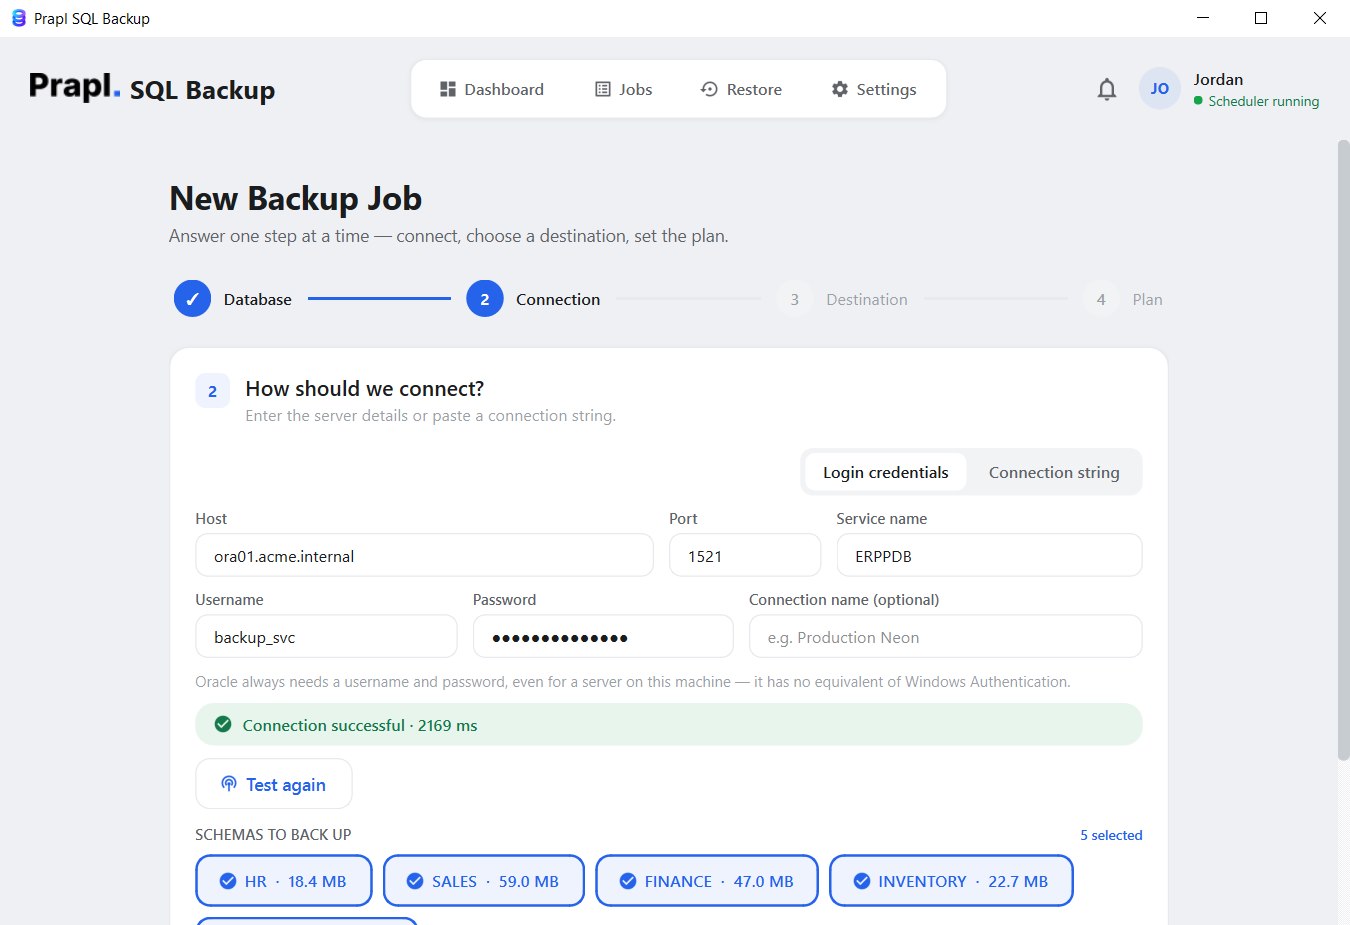Click the SQL Backup title text
This screenshot has width=1350, height=925.
coord(202,89)
